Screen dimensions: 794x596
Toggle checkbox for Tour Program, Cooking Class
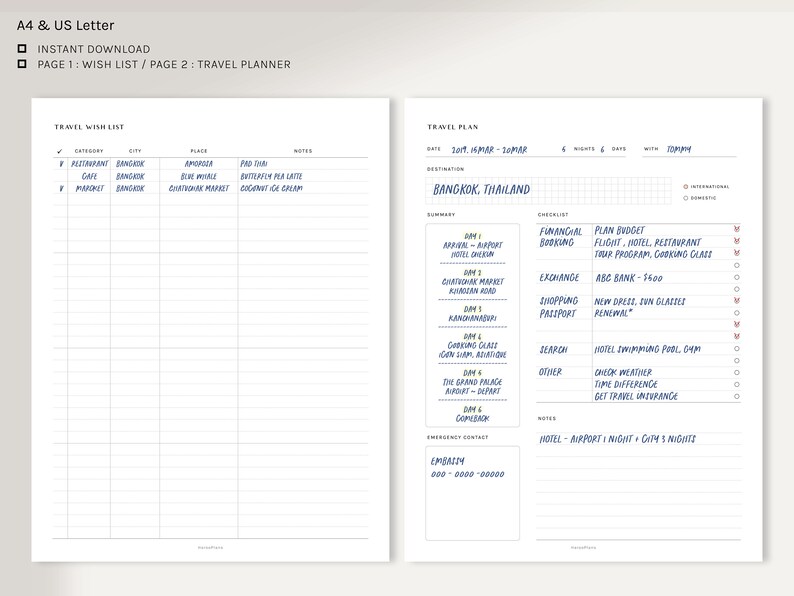coord(737,253)
